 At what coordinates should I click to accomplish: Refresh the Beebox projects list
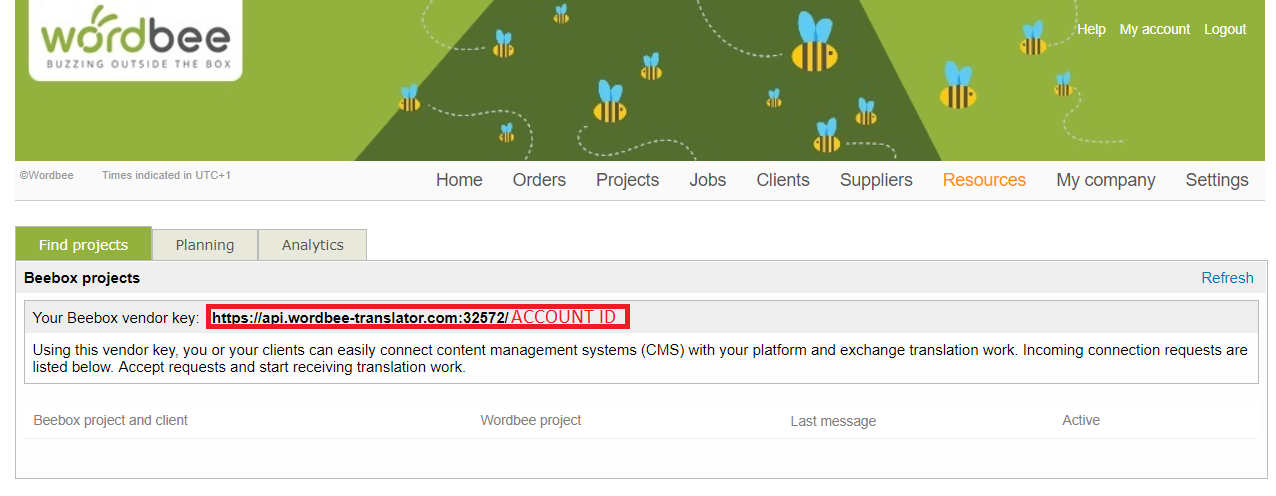1227,278
